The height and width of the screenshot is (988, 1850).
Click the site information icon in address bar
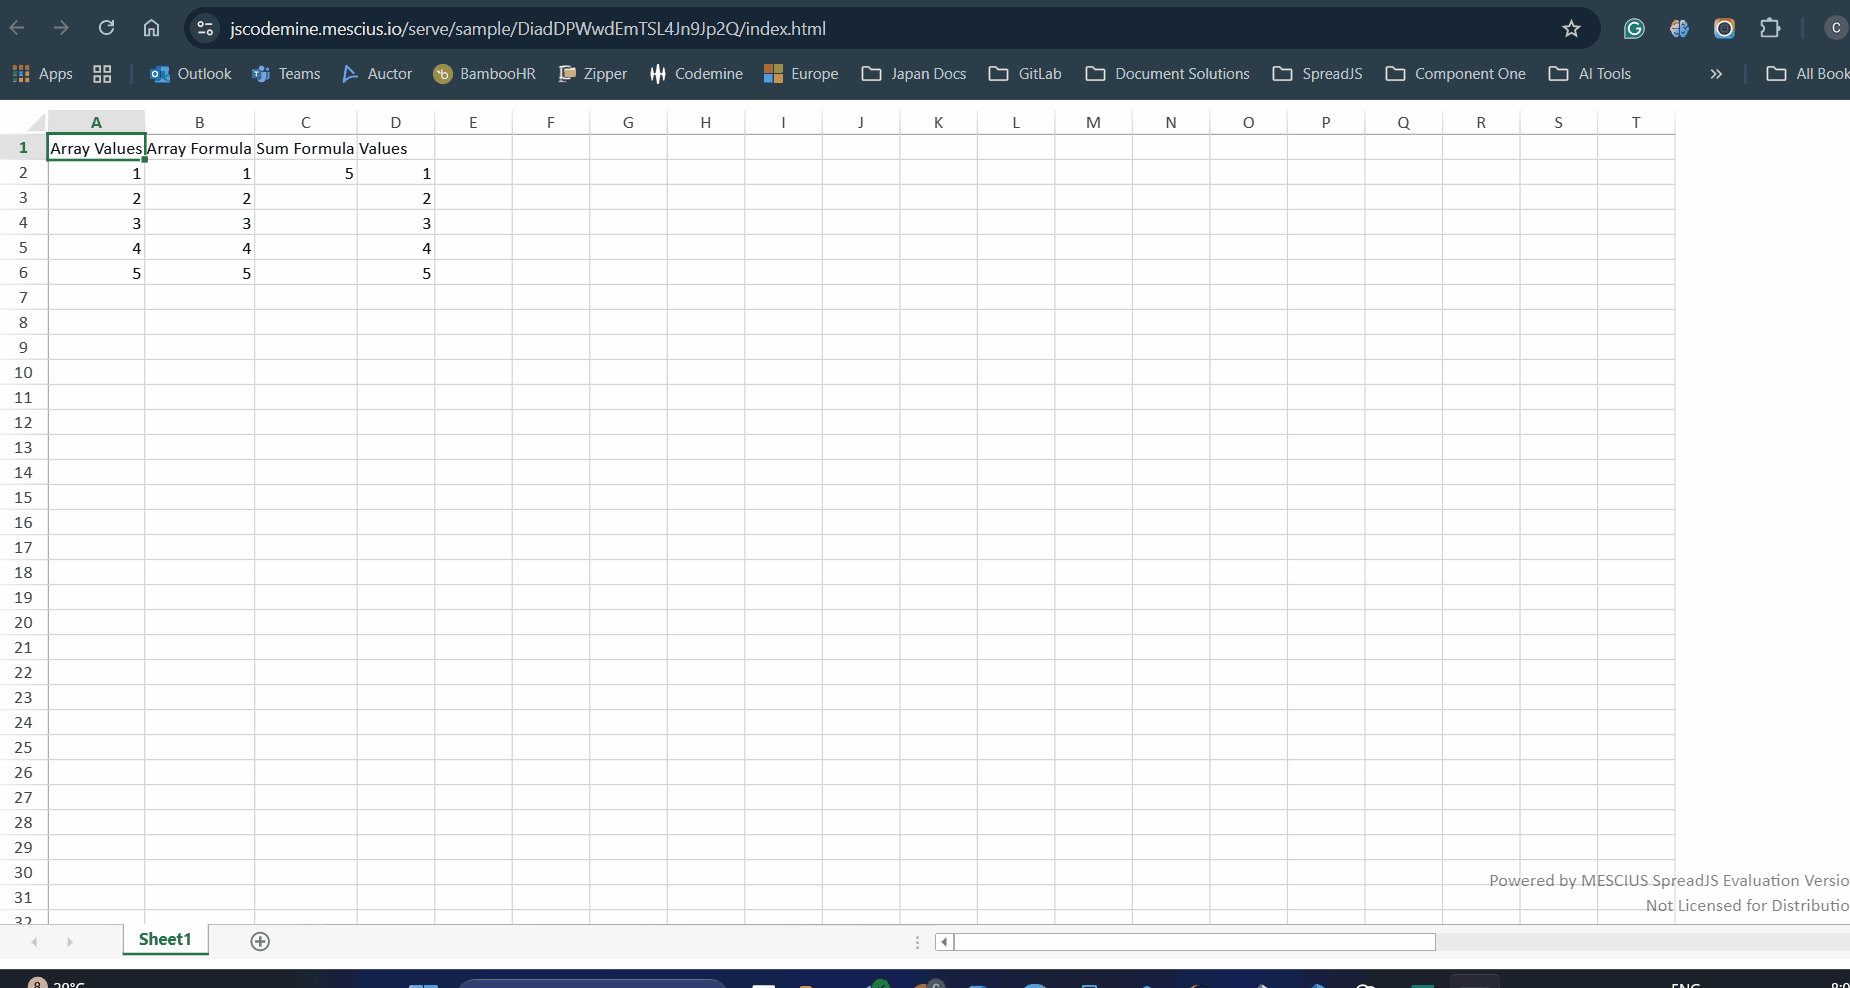[x=205, y=29]
